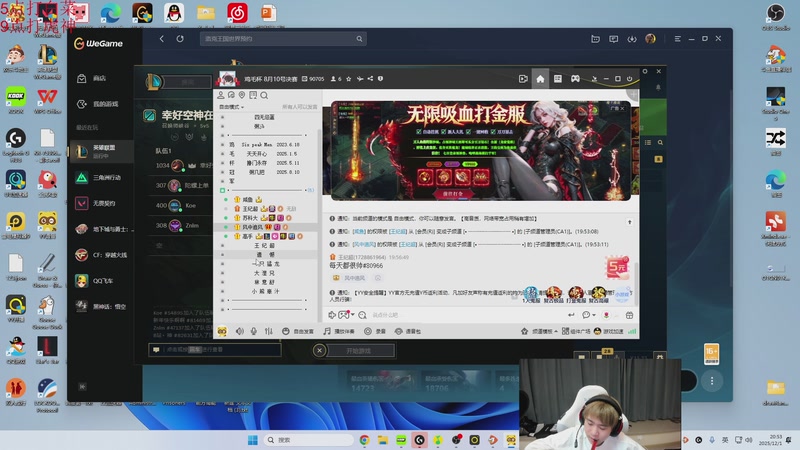The image size is (800, 450).
Task: Open the YY layout grid icon beside home
Action: click(x=558, y=79)
